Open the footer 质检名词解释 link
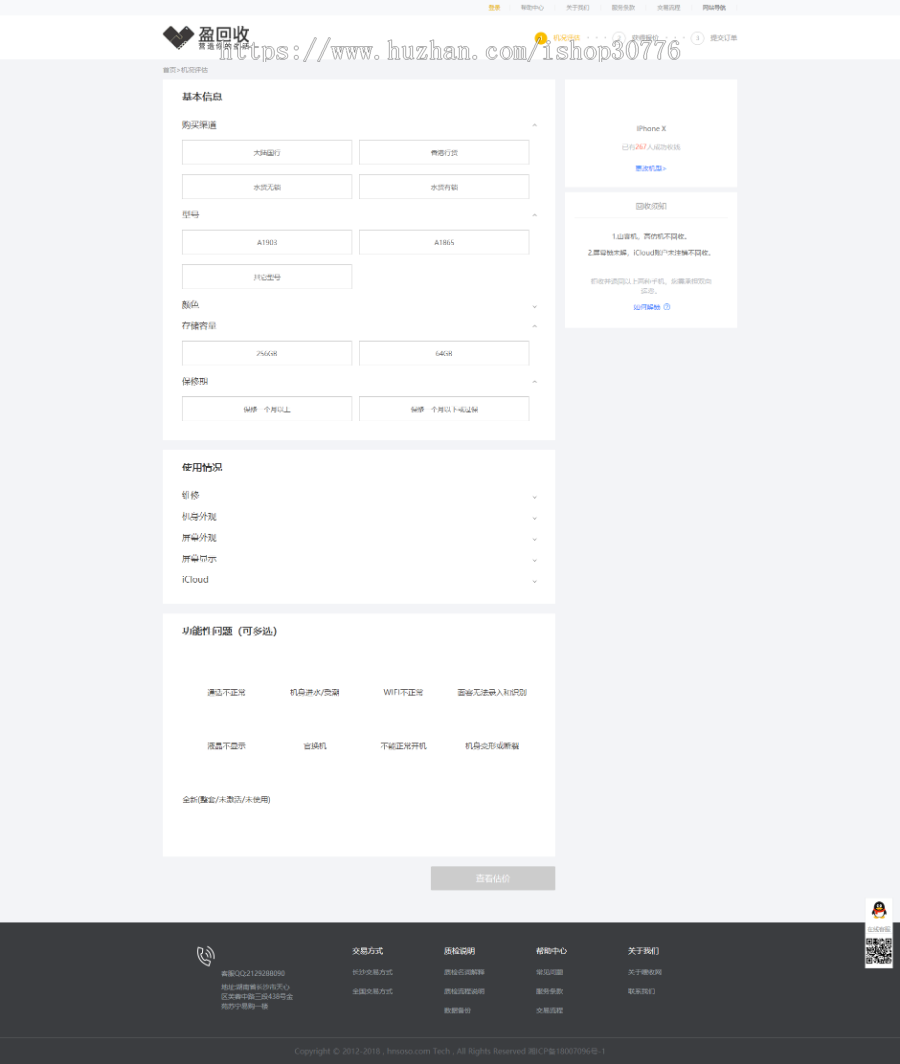 [464, 972]
